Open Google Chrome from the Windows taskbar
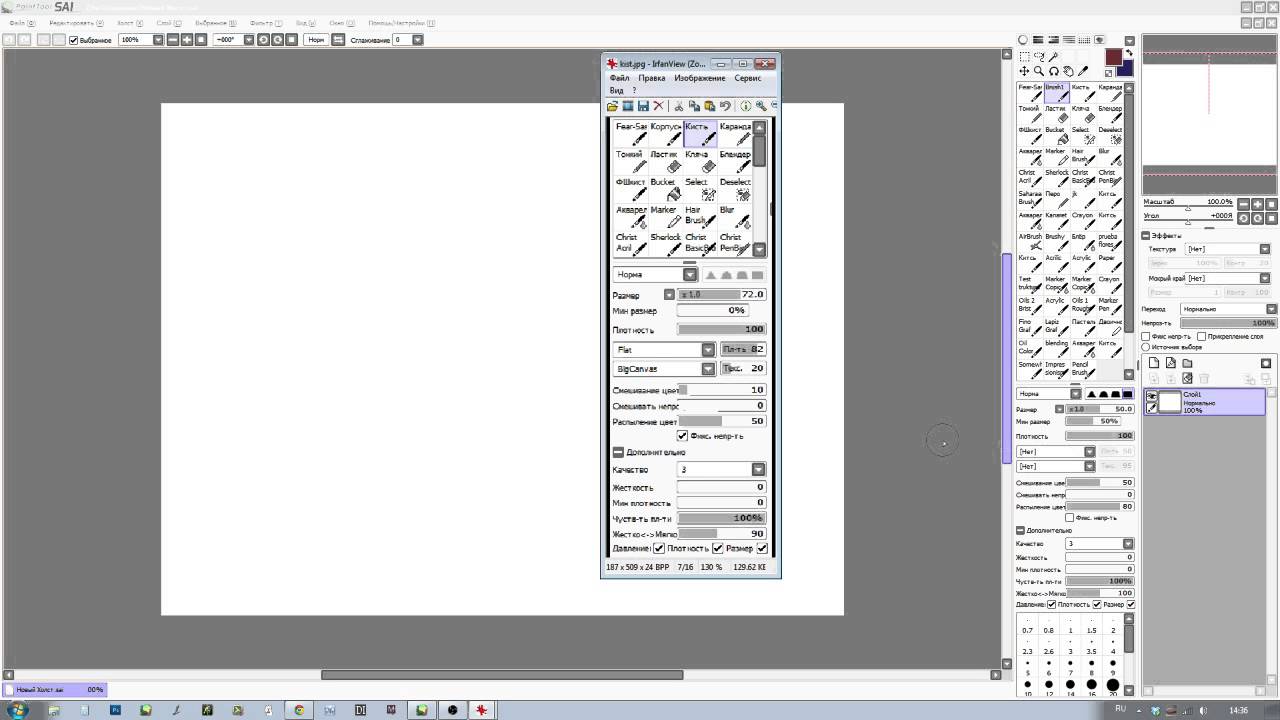Image resolution: width=1280 pixels, height=720 pixels. pyautogui.click(x=298, y=710)
